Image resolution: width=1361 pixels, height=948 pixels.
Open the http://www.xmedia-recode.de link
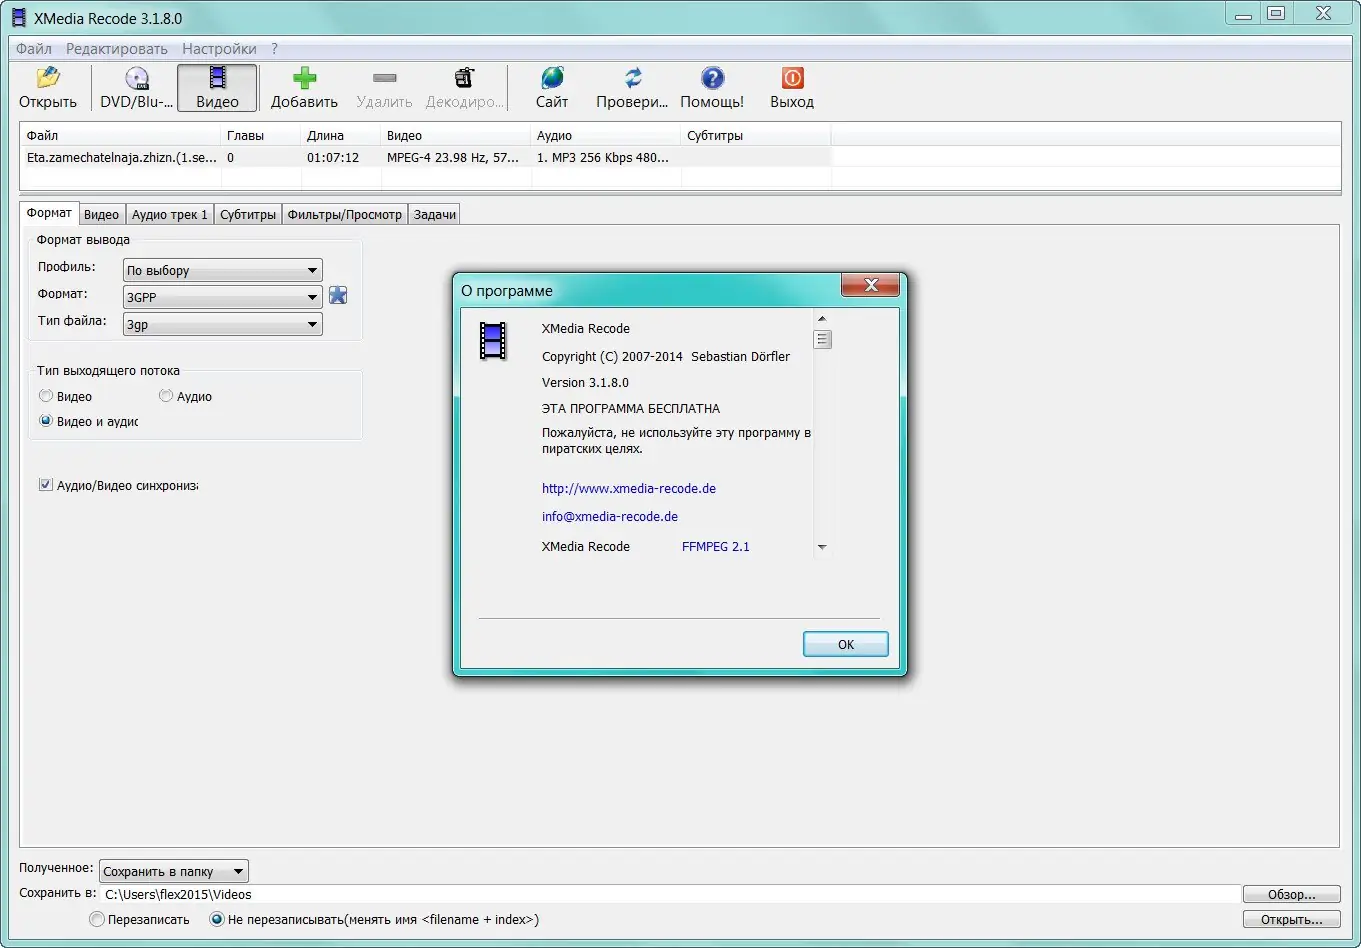pos(629,488)
